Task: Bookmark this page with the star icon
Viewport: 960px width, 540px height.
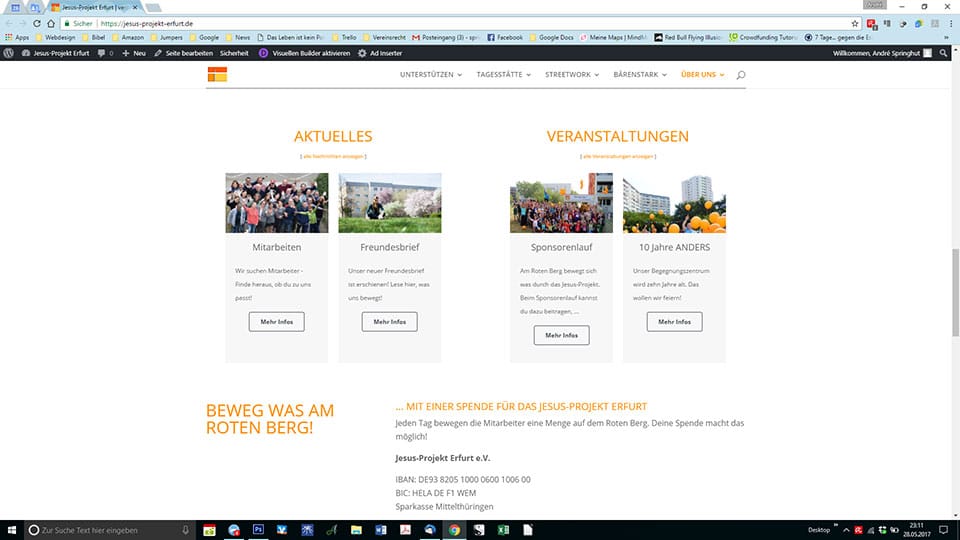Action: click(855, 23)
